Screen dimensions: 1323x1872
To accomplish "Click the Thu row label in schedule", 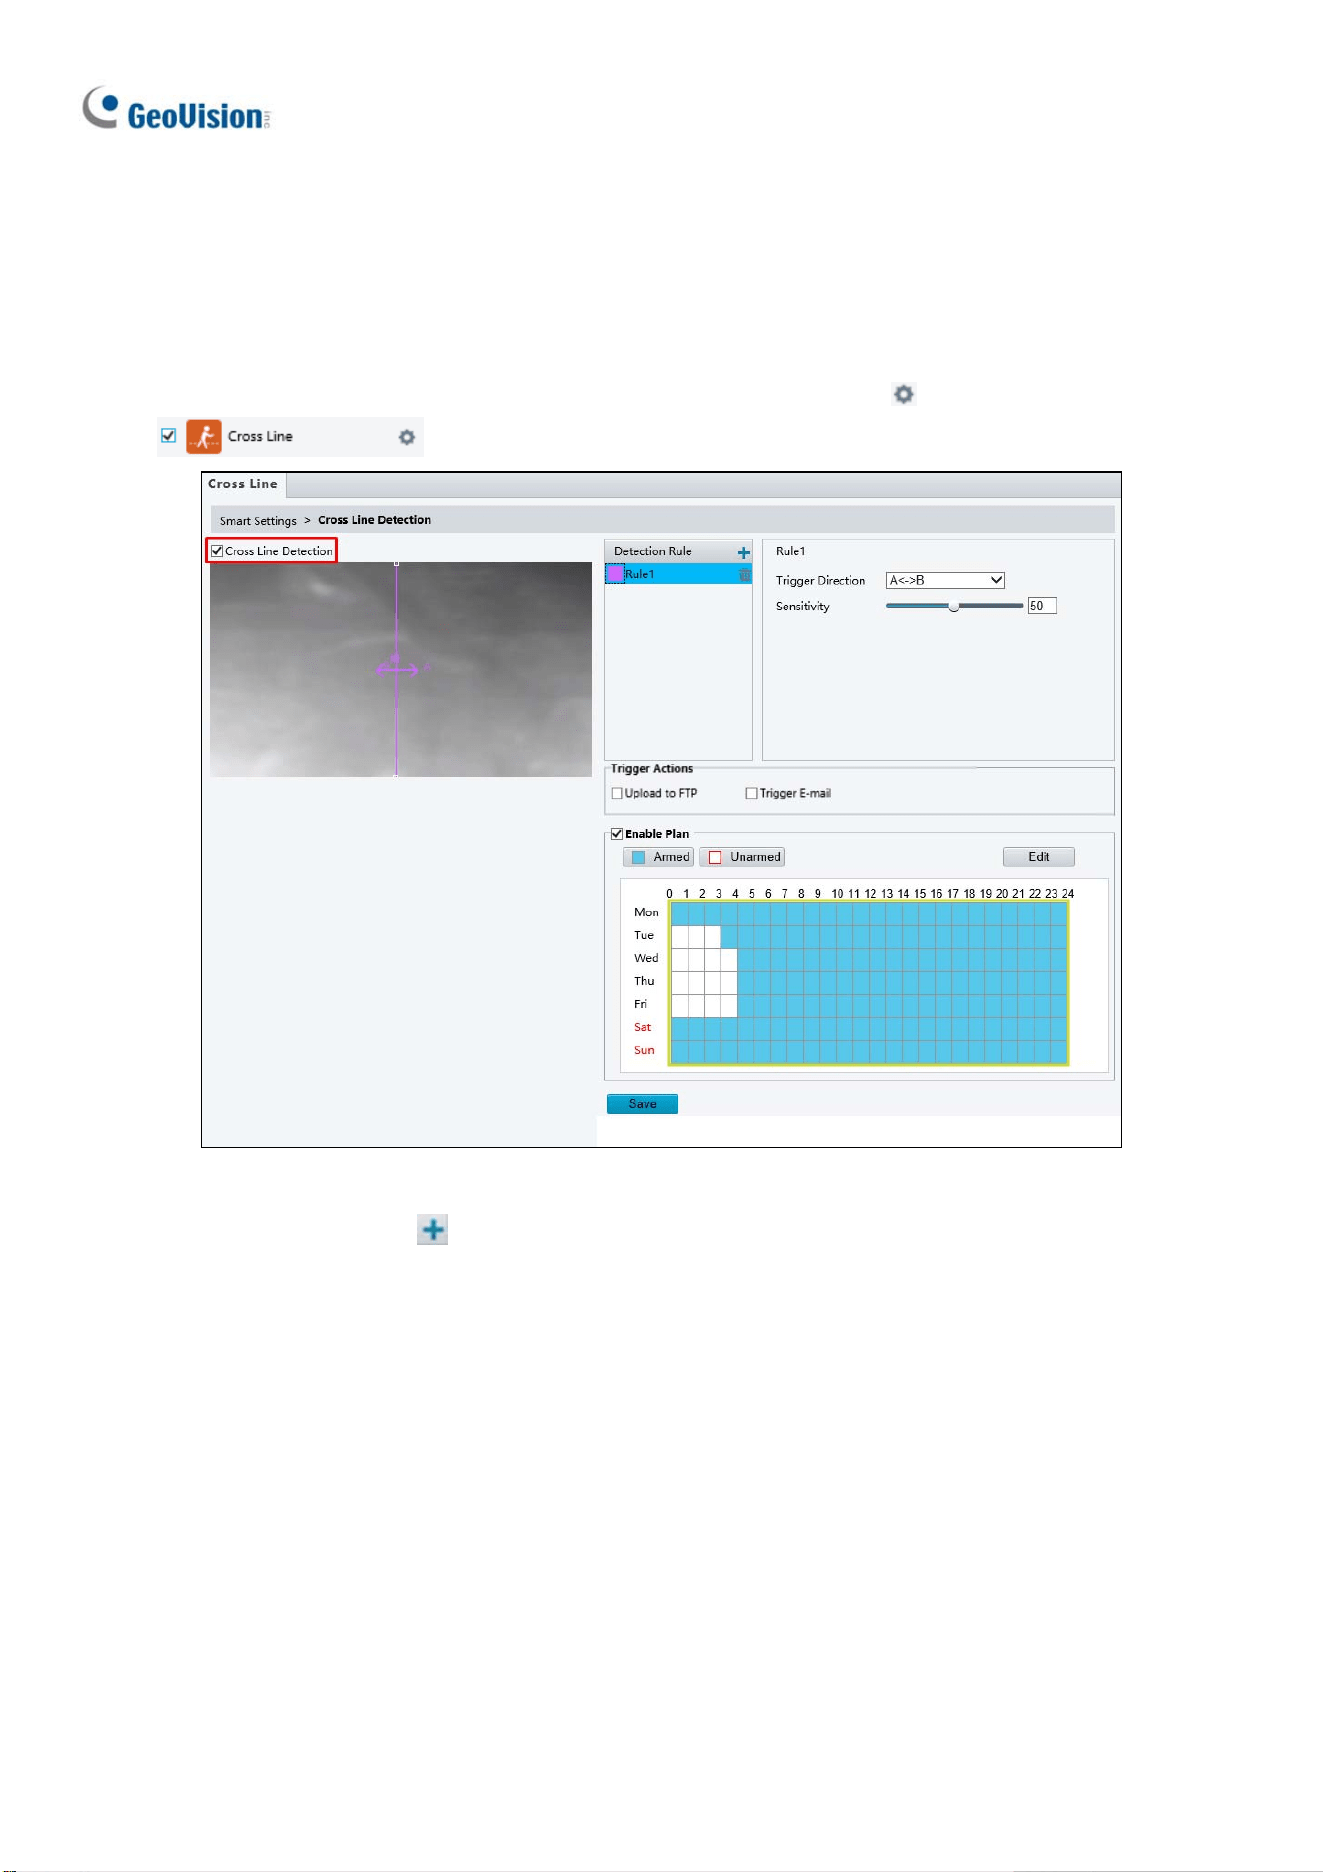I will click(644, 981).
